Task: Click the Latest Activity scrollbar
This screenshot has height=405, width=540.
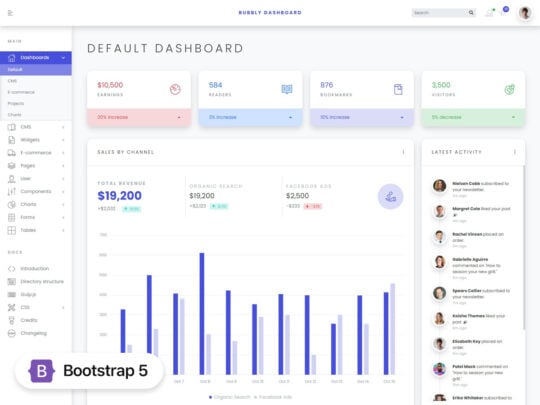Action: click(524, 247)
